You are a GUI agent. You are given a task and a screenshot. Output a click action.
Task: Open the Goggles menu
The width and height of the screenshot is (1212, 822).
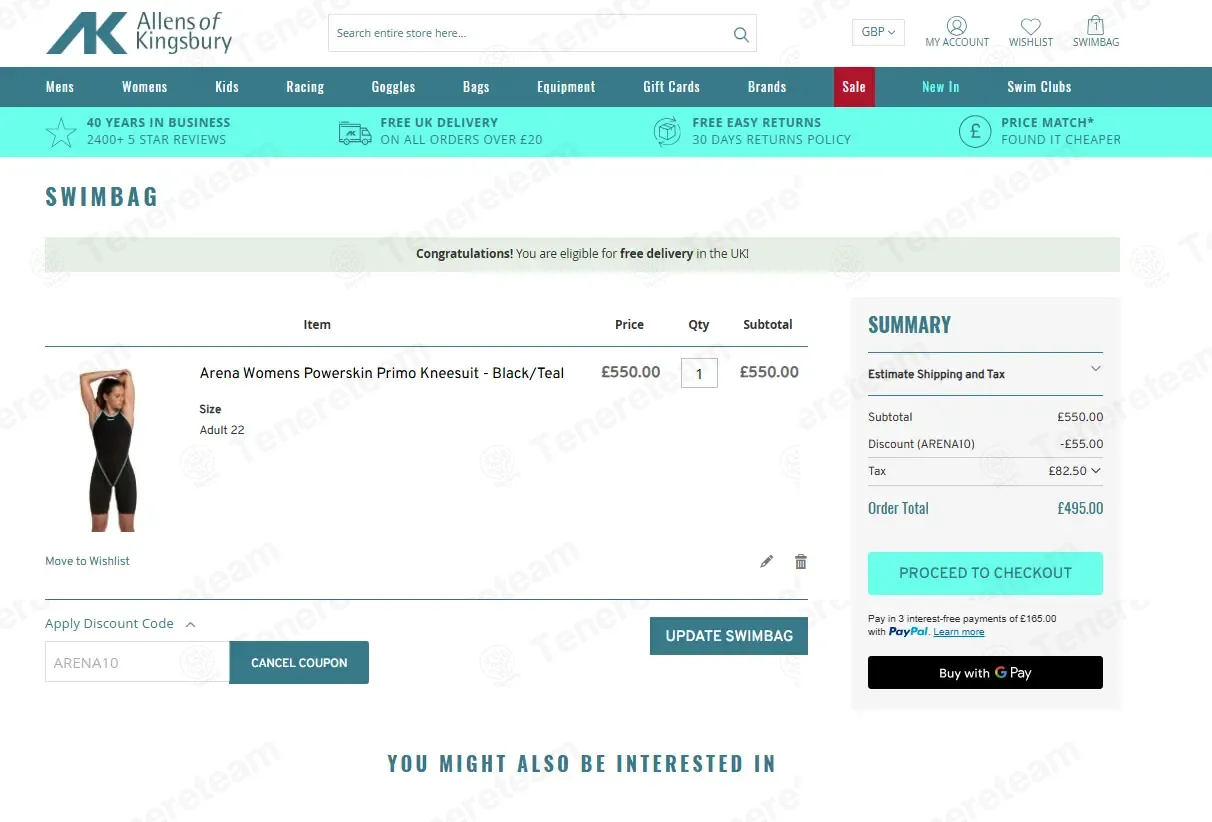tap(393, 87)
